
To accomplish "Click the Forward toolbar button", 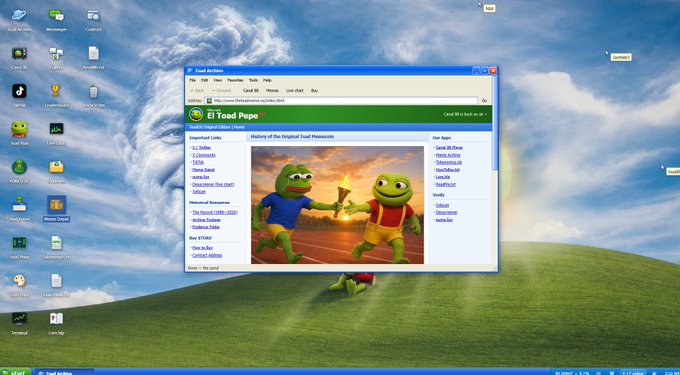I will tap(222, 91).
